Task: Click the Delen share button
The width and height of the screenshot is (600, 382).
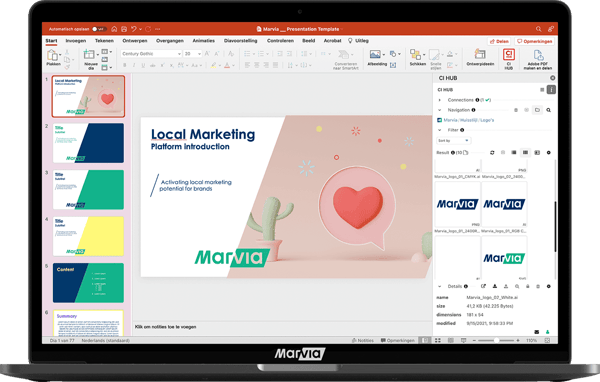Action: [499, 41]
